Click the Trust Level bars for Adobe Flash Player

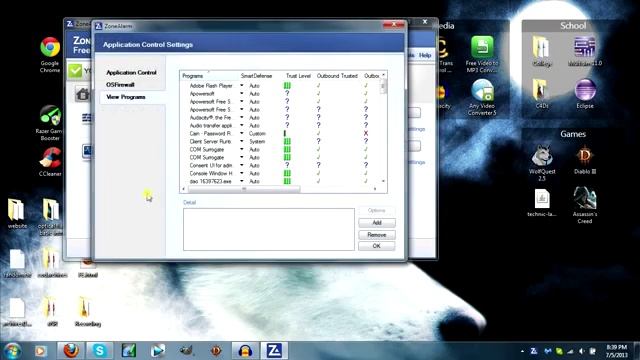tap(287, 86)
